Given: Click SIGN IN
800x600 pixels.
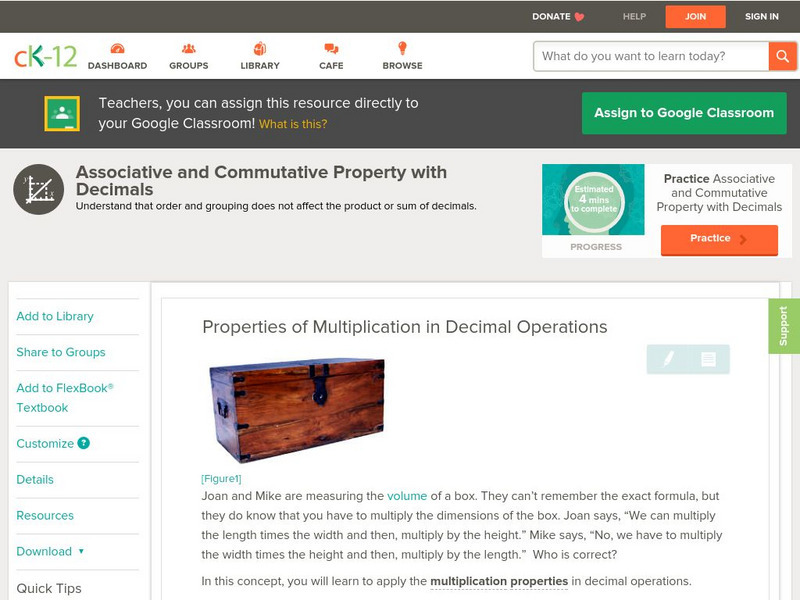Looking at the screenshot, I should coord(762,16).
